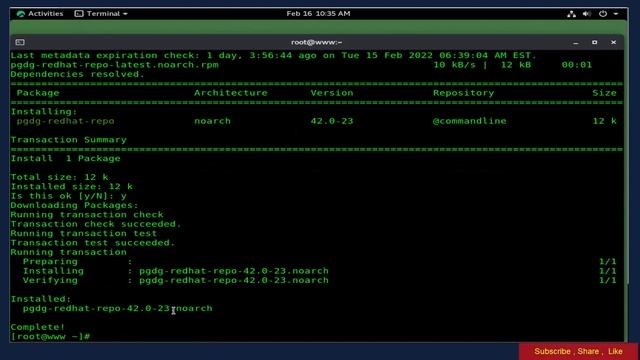Viewport: 640px width, 360px height.
Task: Click the network status icon
Action: pyautogui.click(x=571, y=14)
